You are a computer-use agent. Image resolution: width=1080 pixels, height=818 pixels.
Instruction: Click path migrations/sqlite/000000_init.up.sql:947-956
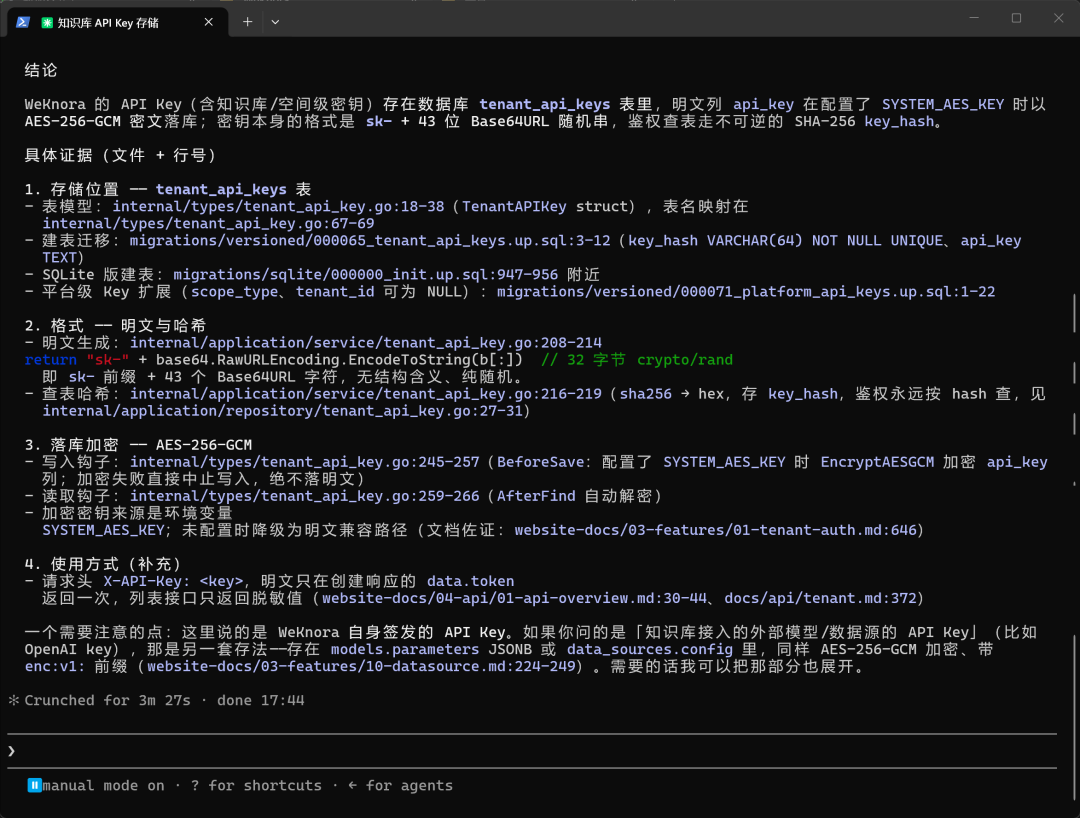pyautogui.click(x=366, y=275)
